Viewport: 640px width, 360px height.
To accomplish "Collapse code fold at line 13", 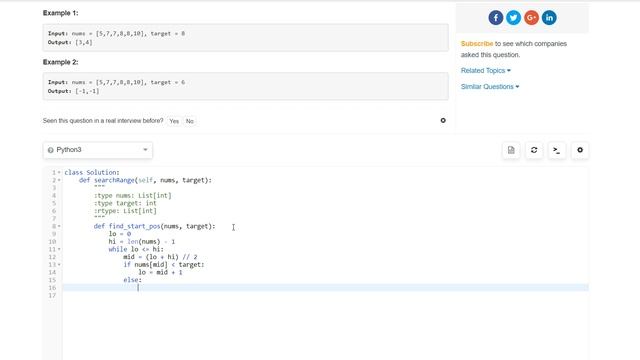I will (x=59, y=264).
